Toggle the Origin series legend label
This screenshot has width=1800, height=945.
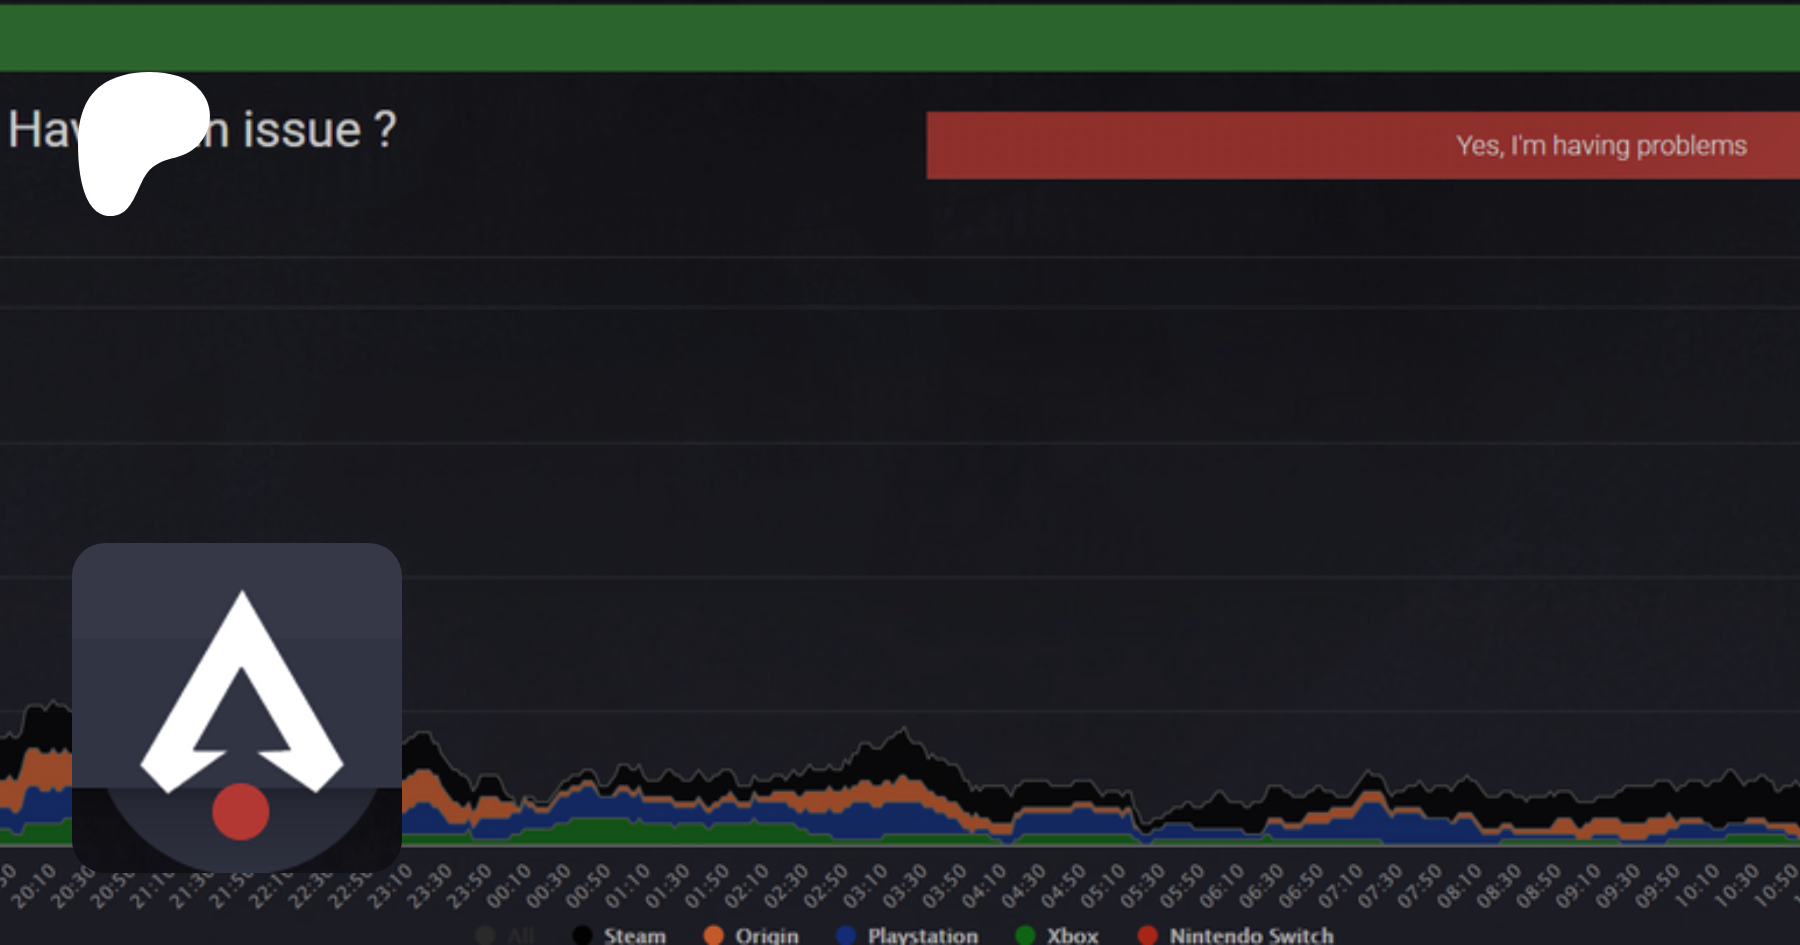coord(767,935)
